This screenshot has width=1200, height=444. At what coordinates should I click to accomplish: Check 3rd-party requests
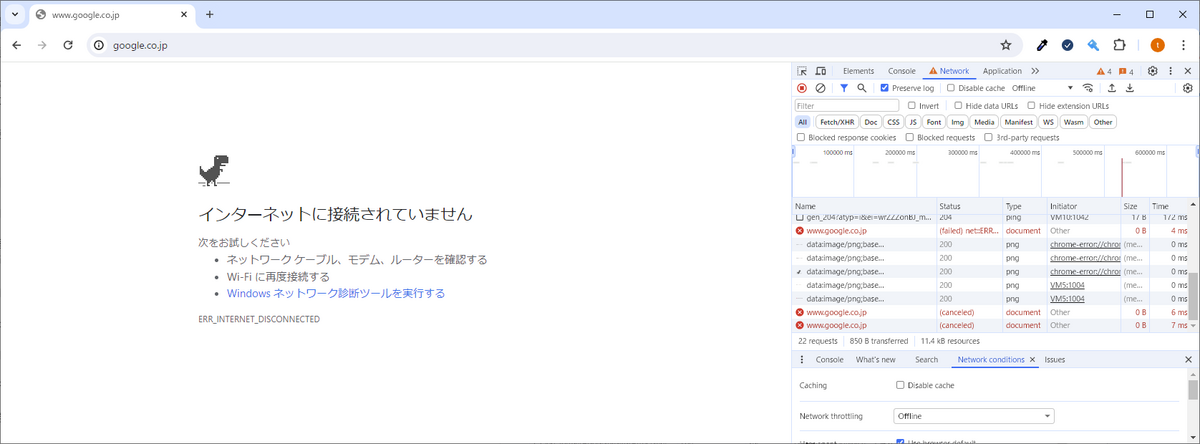988,137
